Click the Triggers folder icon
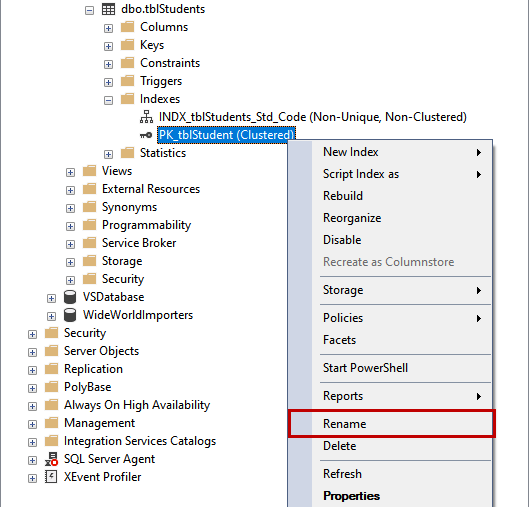Viewport: 529px width, 507px height. [x=128, y=81]
